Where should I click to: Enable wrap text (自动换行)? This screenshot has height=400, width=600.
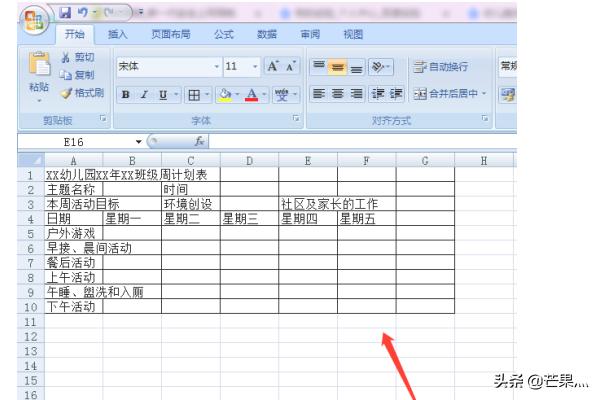pos(441,67)
